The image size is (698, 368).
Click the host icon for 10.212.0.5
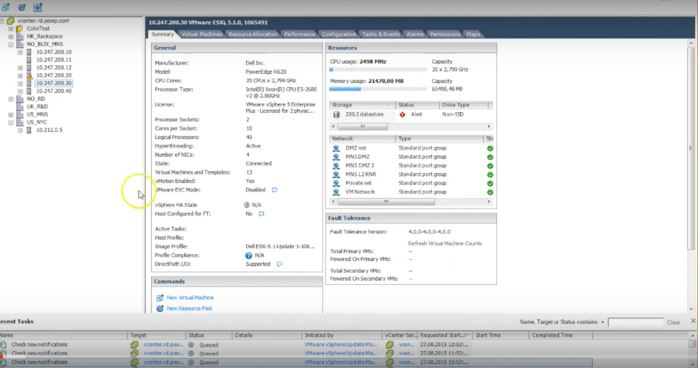29,130
